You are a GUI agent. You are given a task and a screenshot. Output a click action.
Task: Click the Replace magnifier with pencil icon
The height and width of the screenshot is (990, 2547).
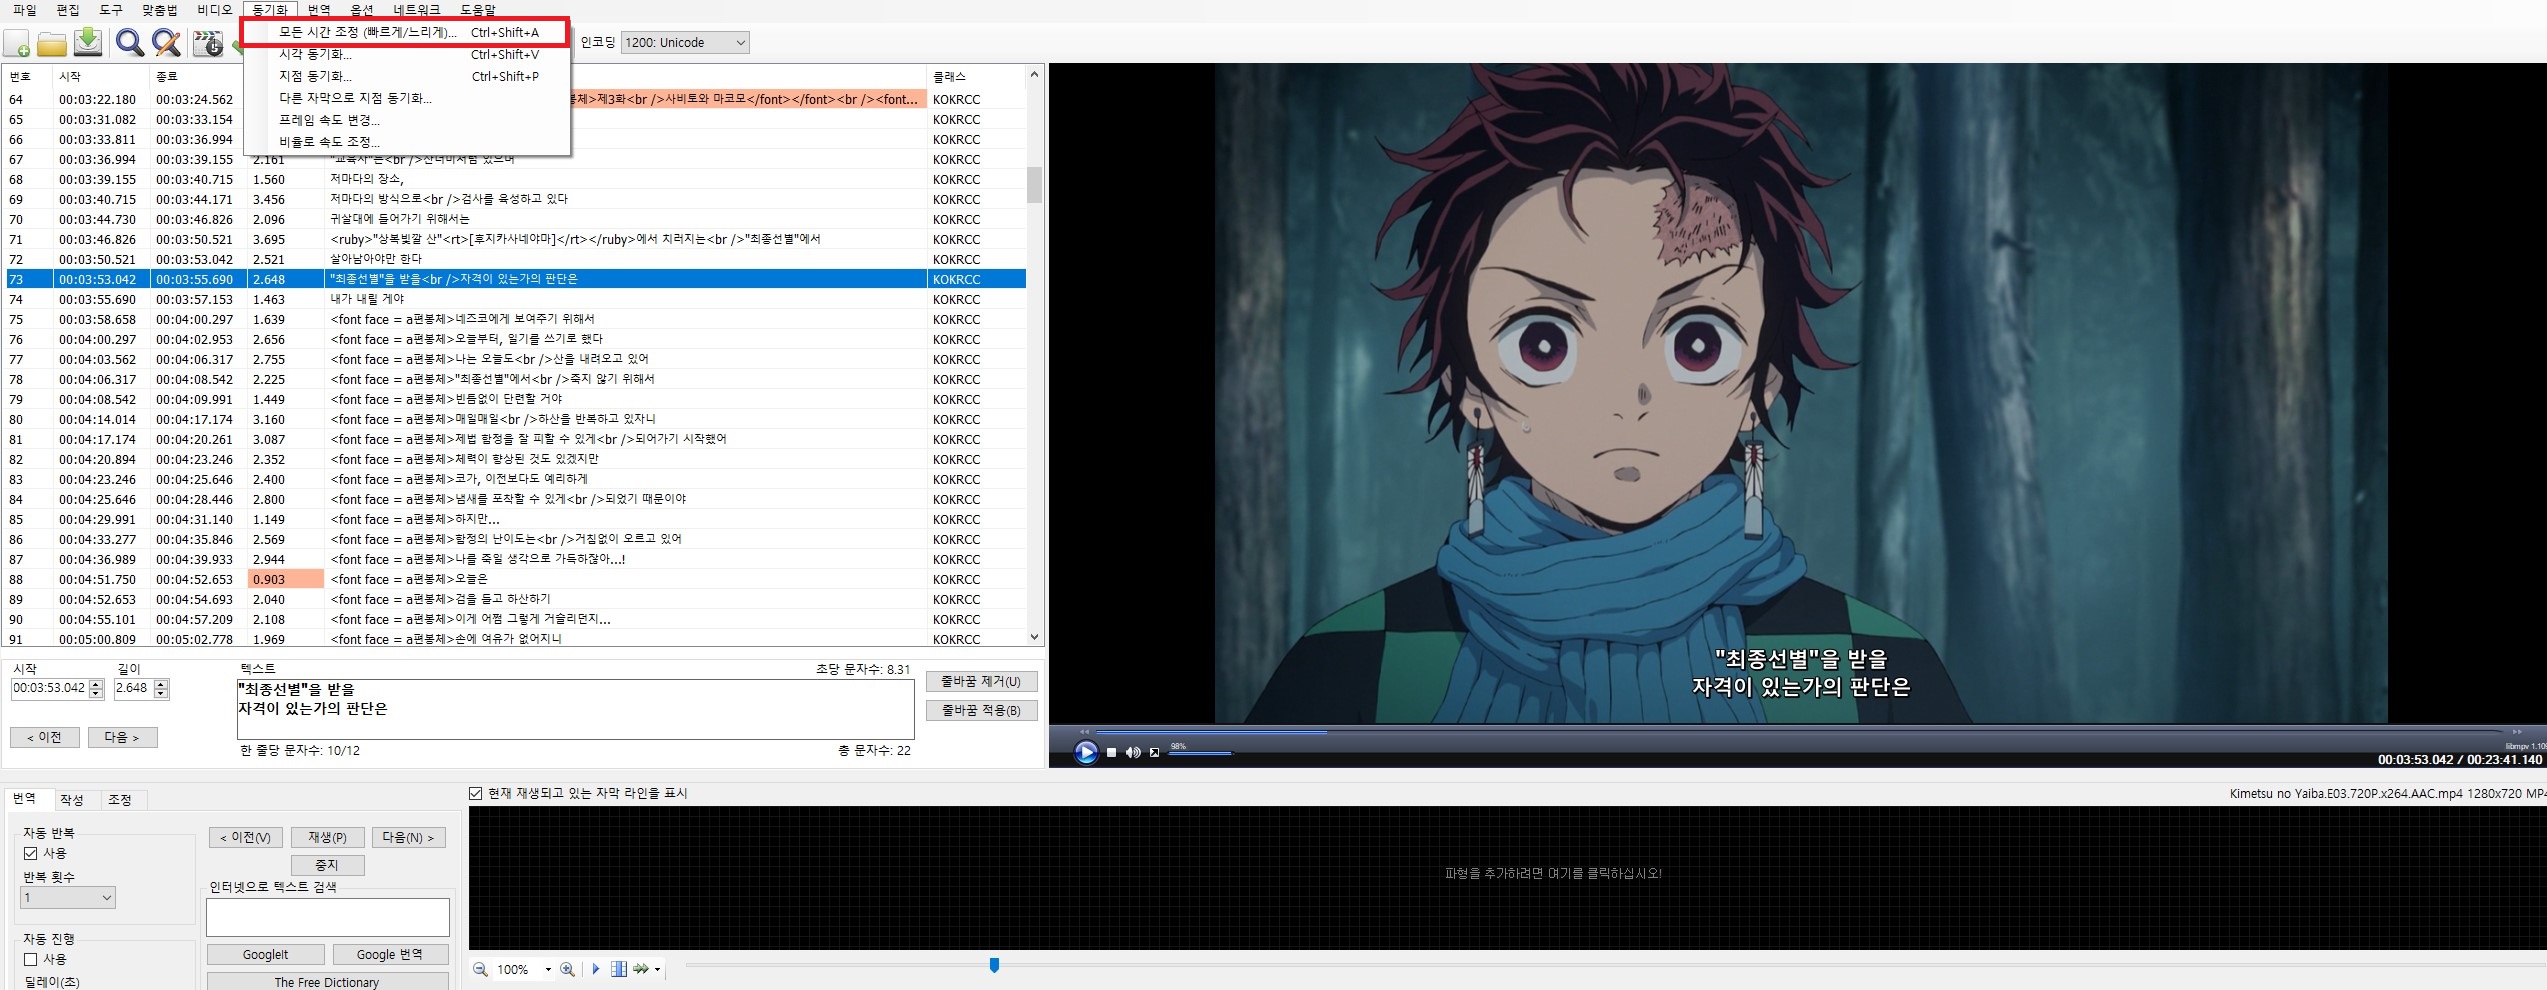pyautogui.click(x=167, y=42)
